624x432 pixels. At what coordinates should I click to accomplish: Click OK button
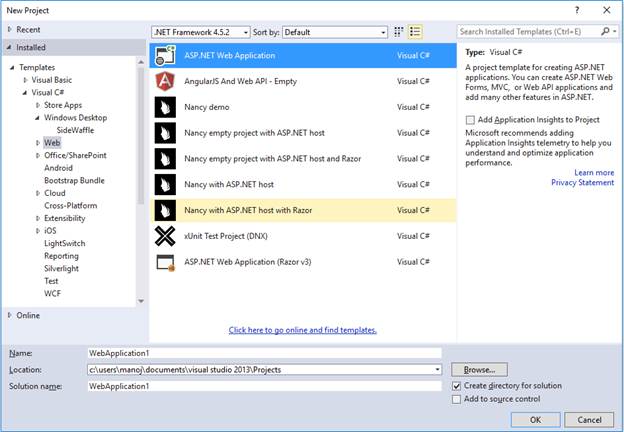coord(535,420)
